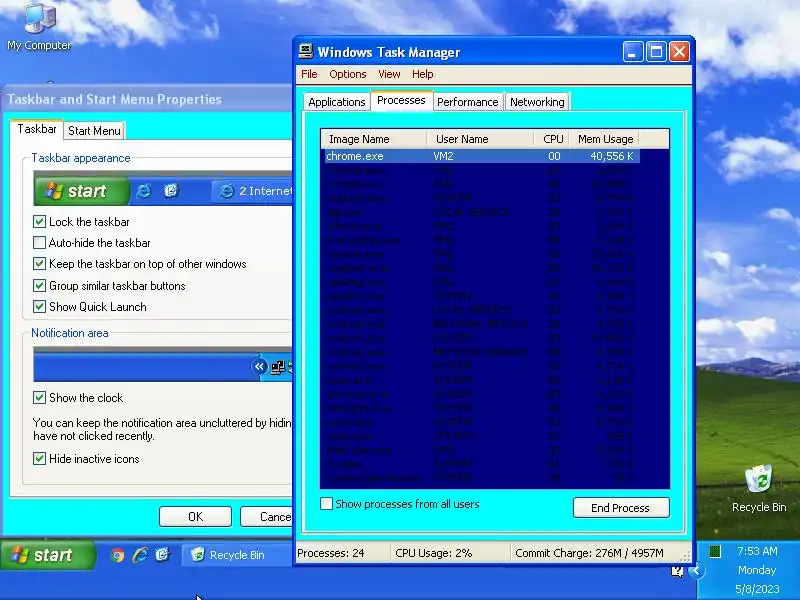Click the VM2 user name cell
Screen dimensions: 800x600
(443, 156)
